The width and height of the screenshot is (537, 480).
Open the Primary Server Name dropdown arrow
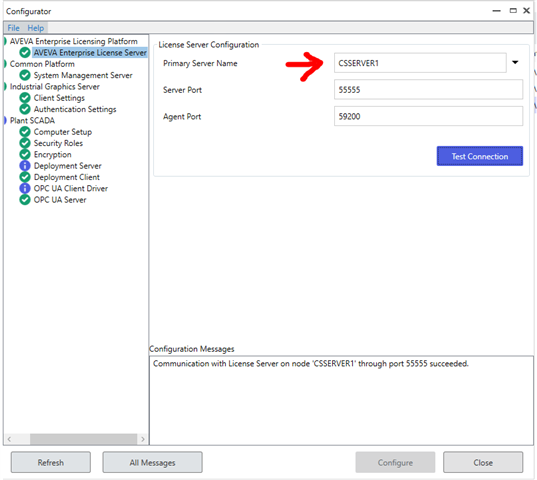tap(515, 62)
